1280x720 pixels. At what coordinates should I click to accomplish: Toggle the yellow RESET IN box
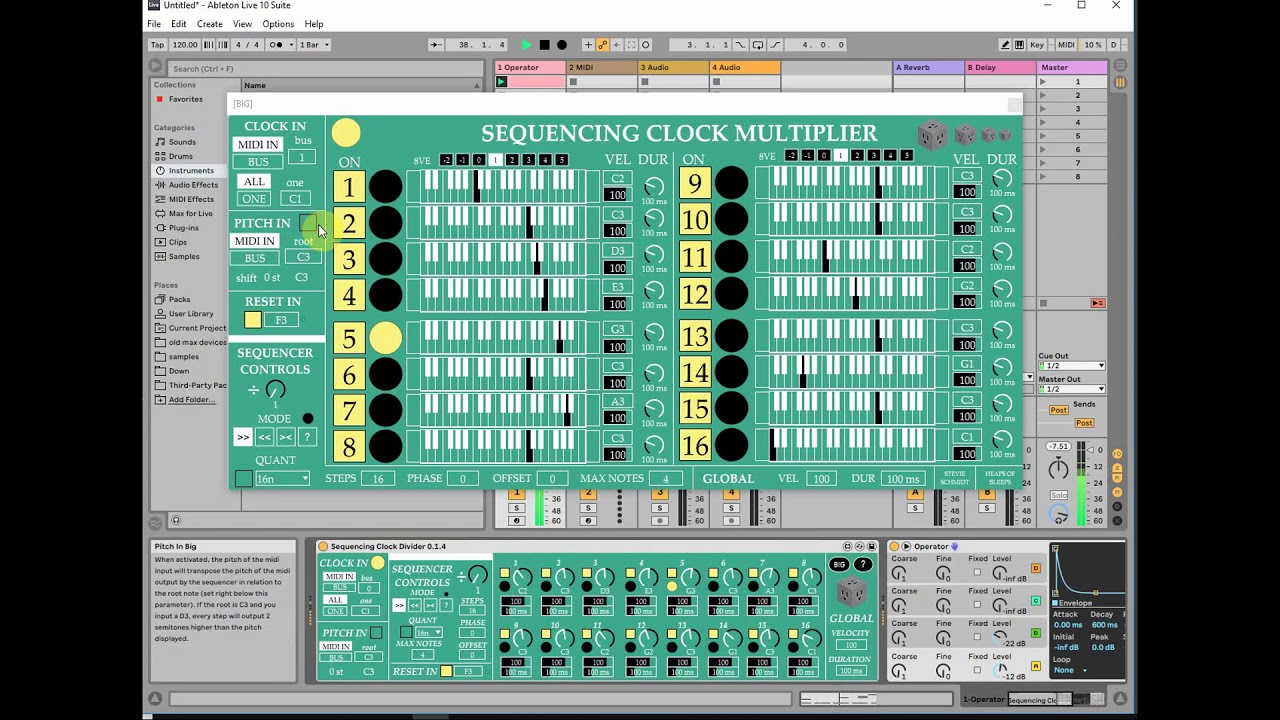point(253,320)
